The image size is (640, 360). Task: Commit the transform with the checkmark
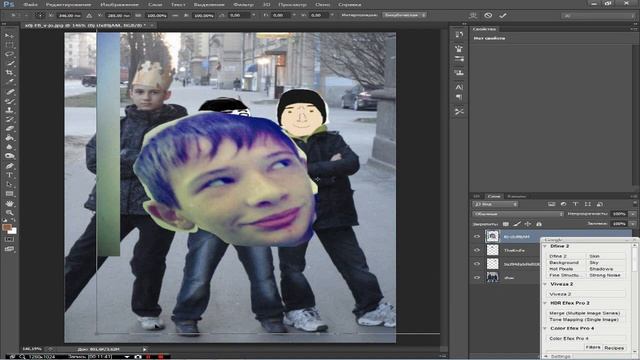503,16
